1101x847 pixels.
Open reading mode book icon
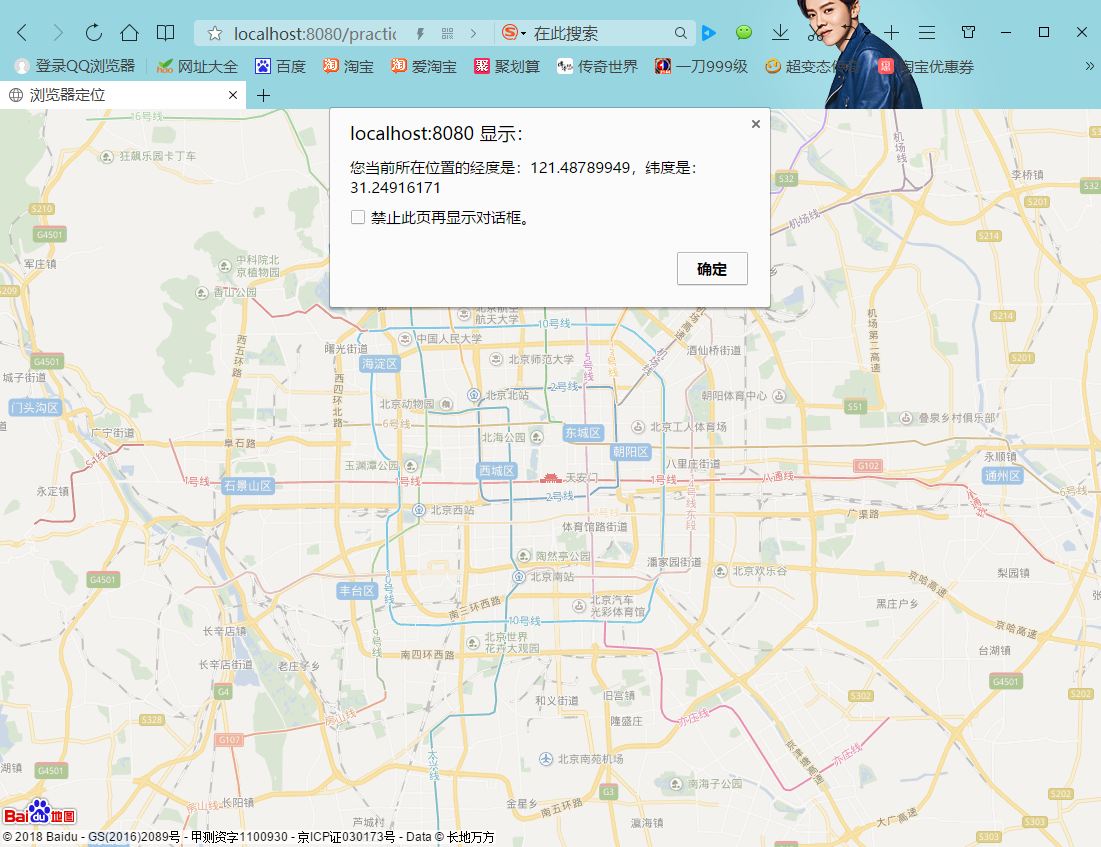166,32
